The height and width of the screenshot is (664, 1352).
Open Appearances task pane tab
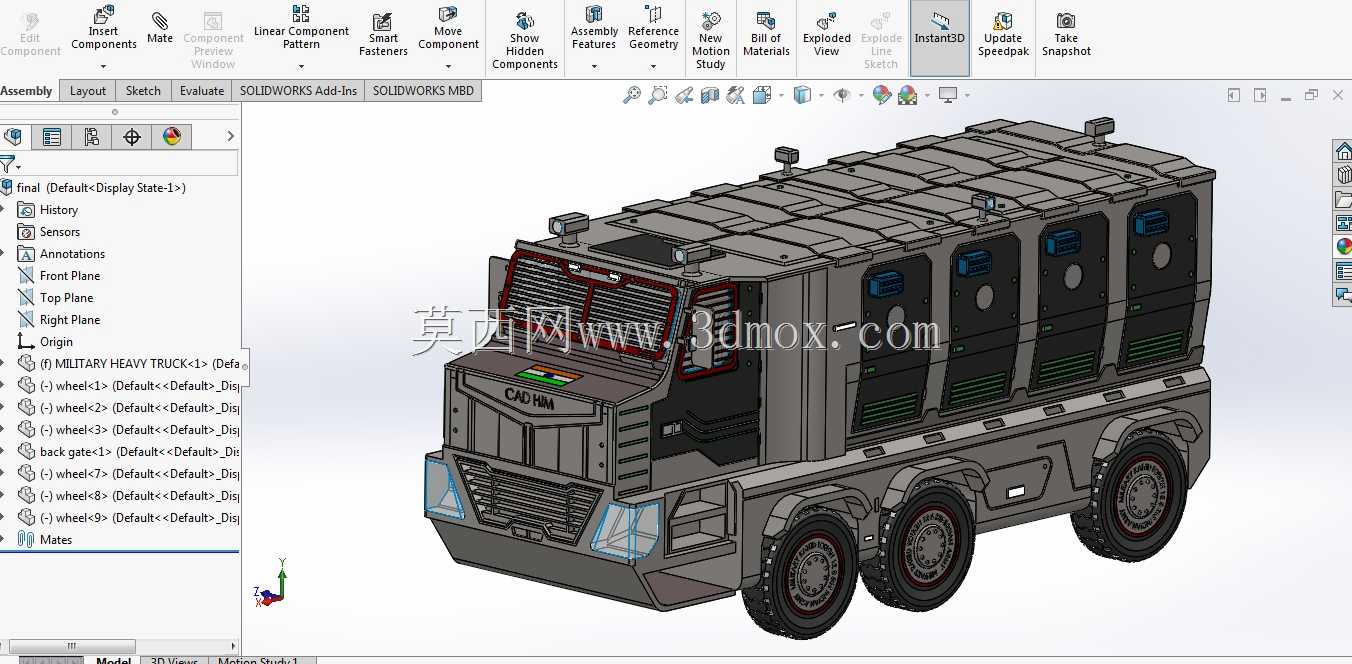(x=1343, y=246)
